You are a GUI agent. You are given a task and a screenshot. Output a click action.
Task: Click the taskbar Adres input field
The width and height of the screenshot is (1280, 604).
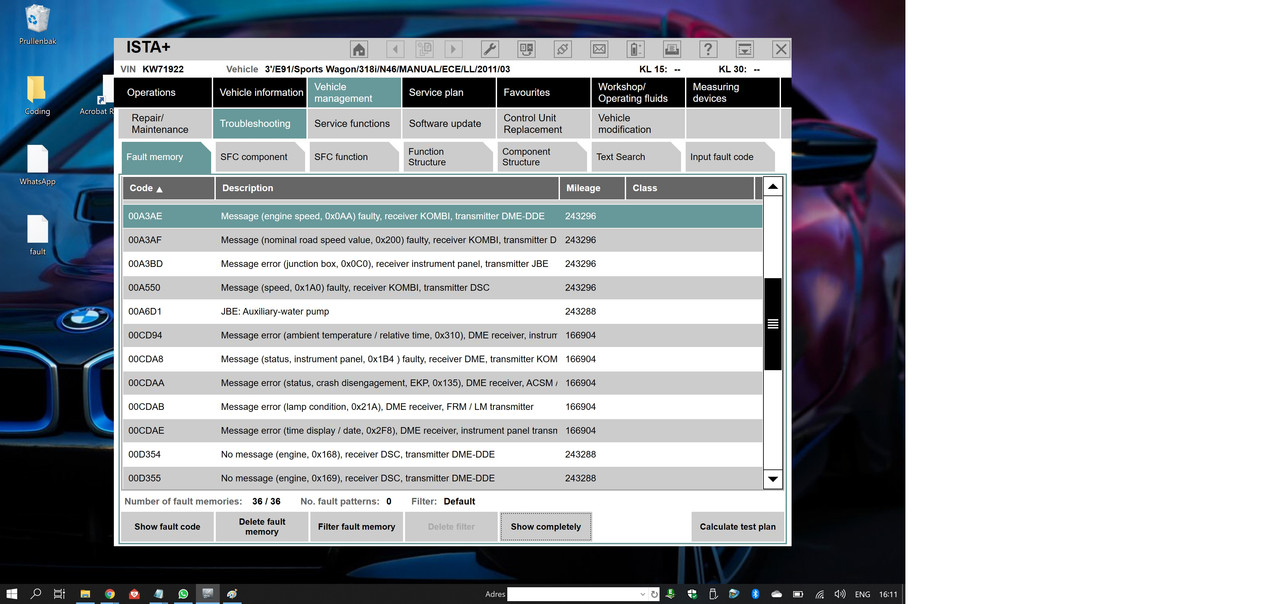click(x=573, y=594)
